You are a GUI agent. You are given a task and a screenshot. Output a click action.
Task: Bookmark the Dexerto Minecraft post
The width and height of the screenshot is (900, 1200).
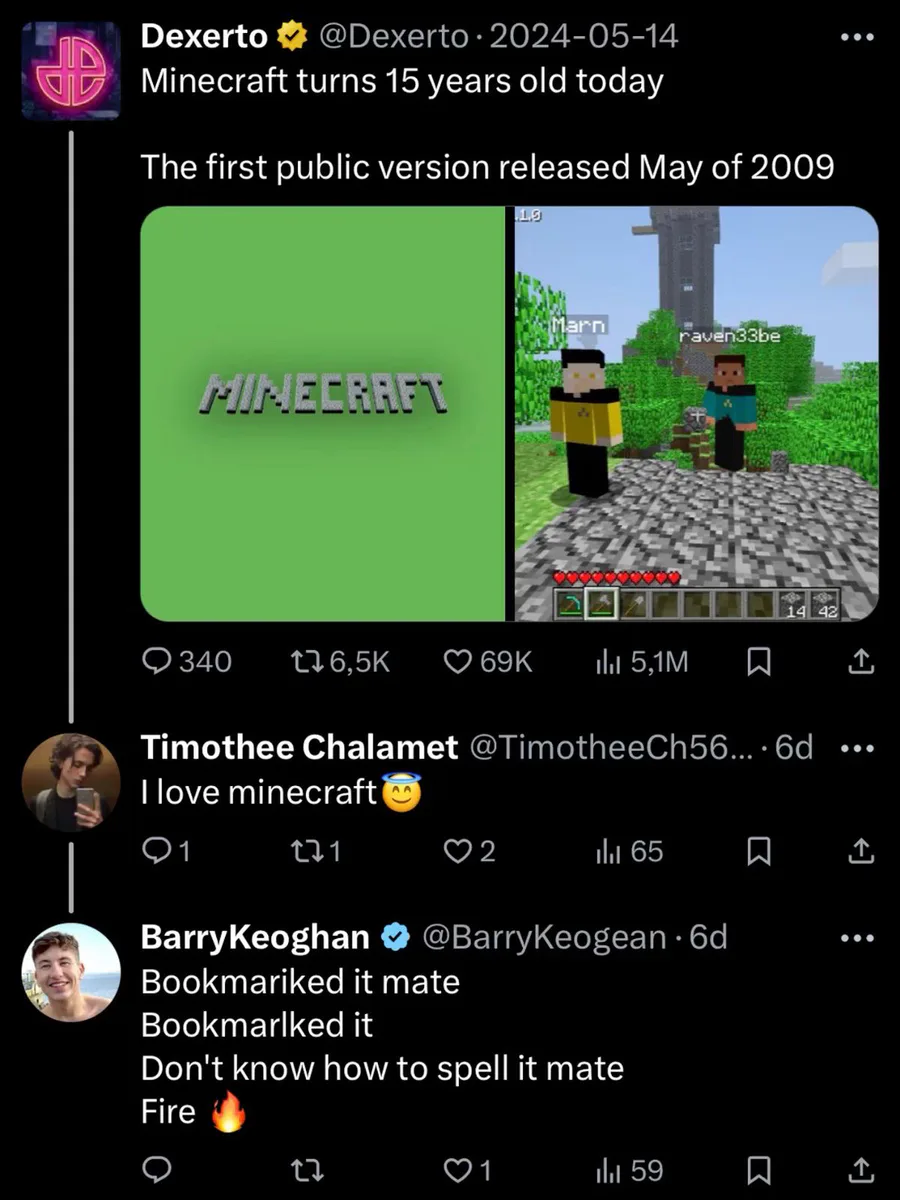coord(758,661)
